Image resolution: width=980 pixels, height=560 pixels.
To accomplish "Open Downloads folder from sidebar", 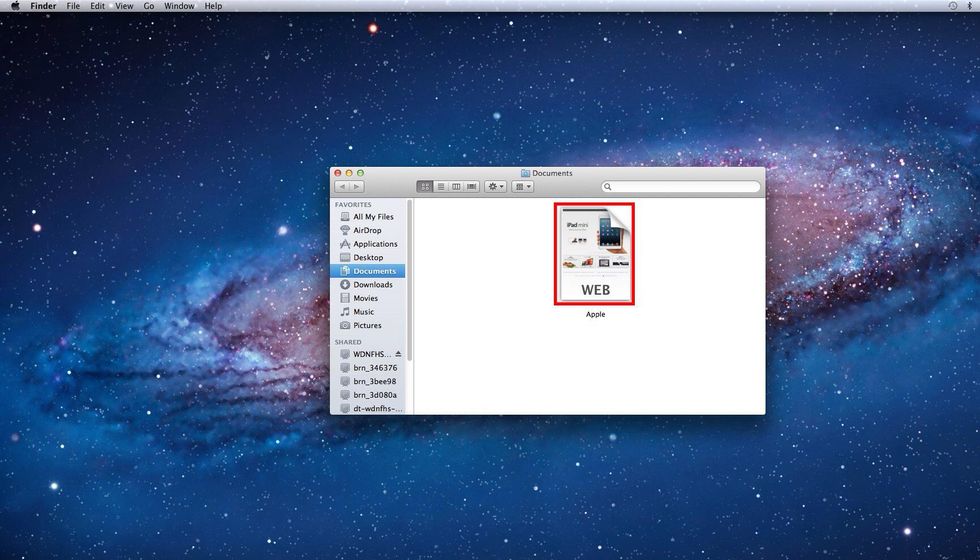I will click(x=372, y=285).
